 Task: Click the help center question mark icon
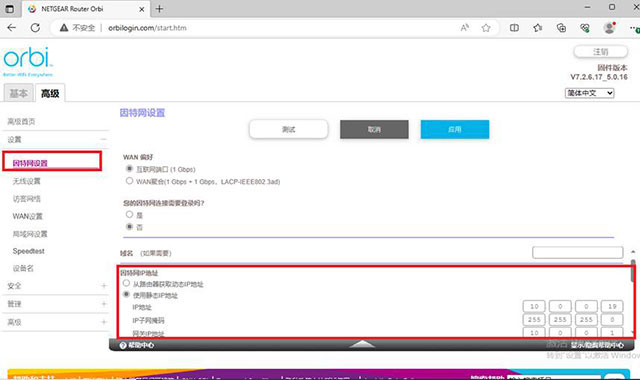pyautogui.click(x=123, y=345)
